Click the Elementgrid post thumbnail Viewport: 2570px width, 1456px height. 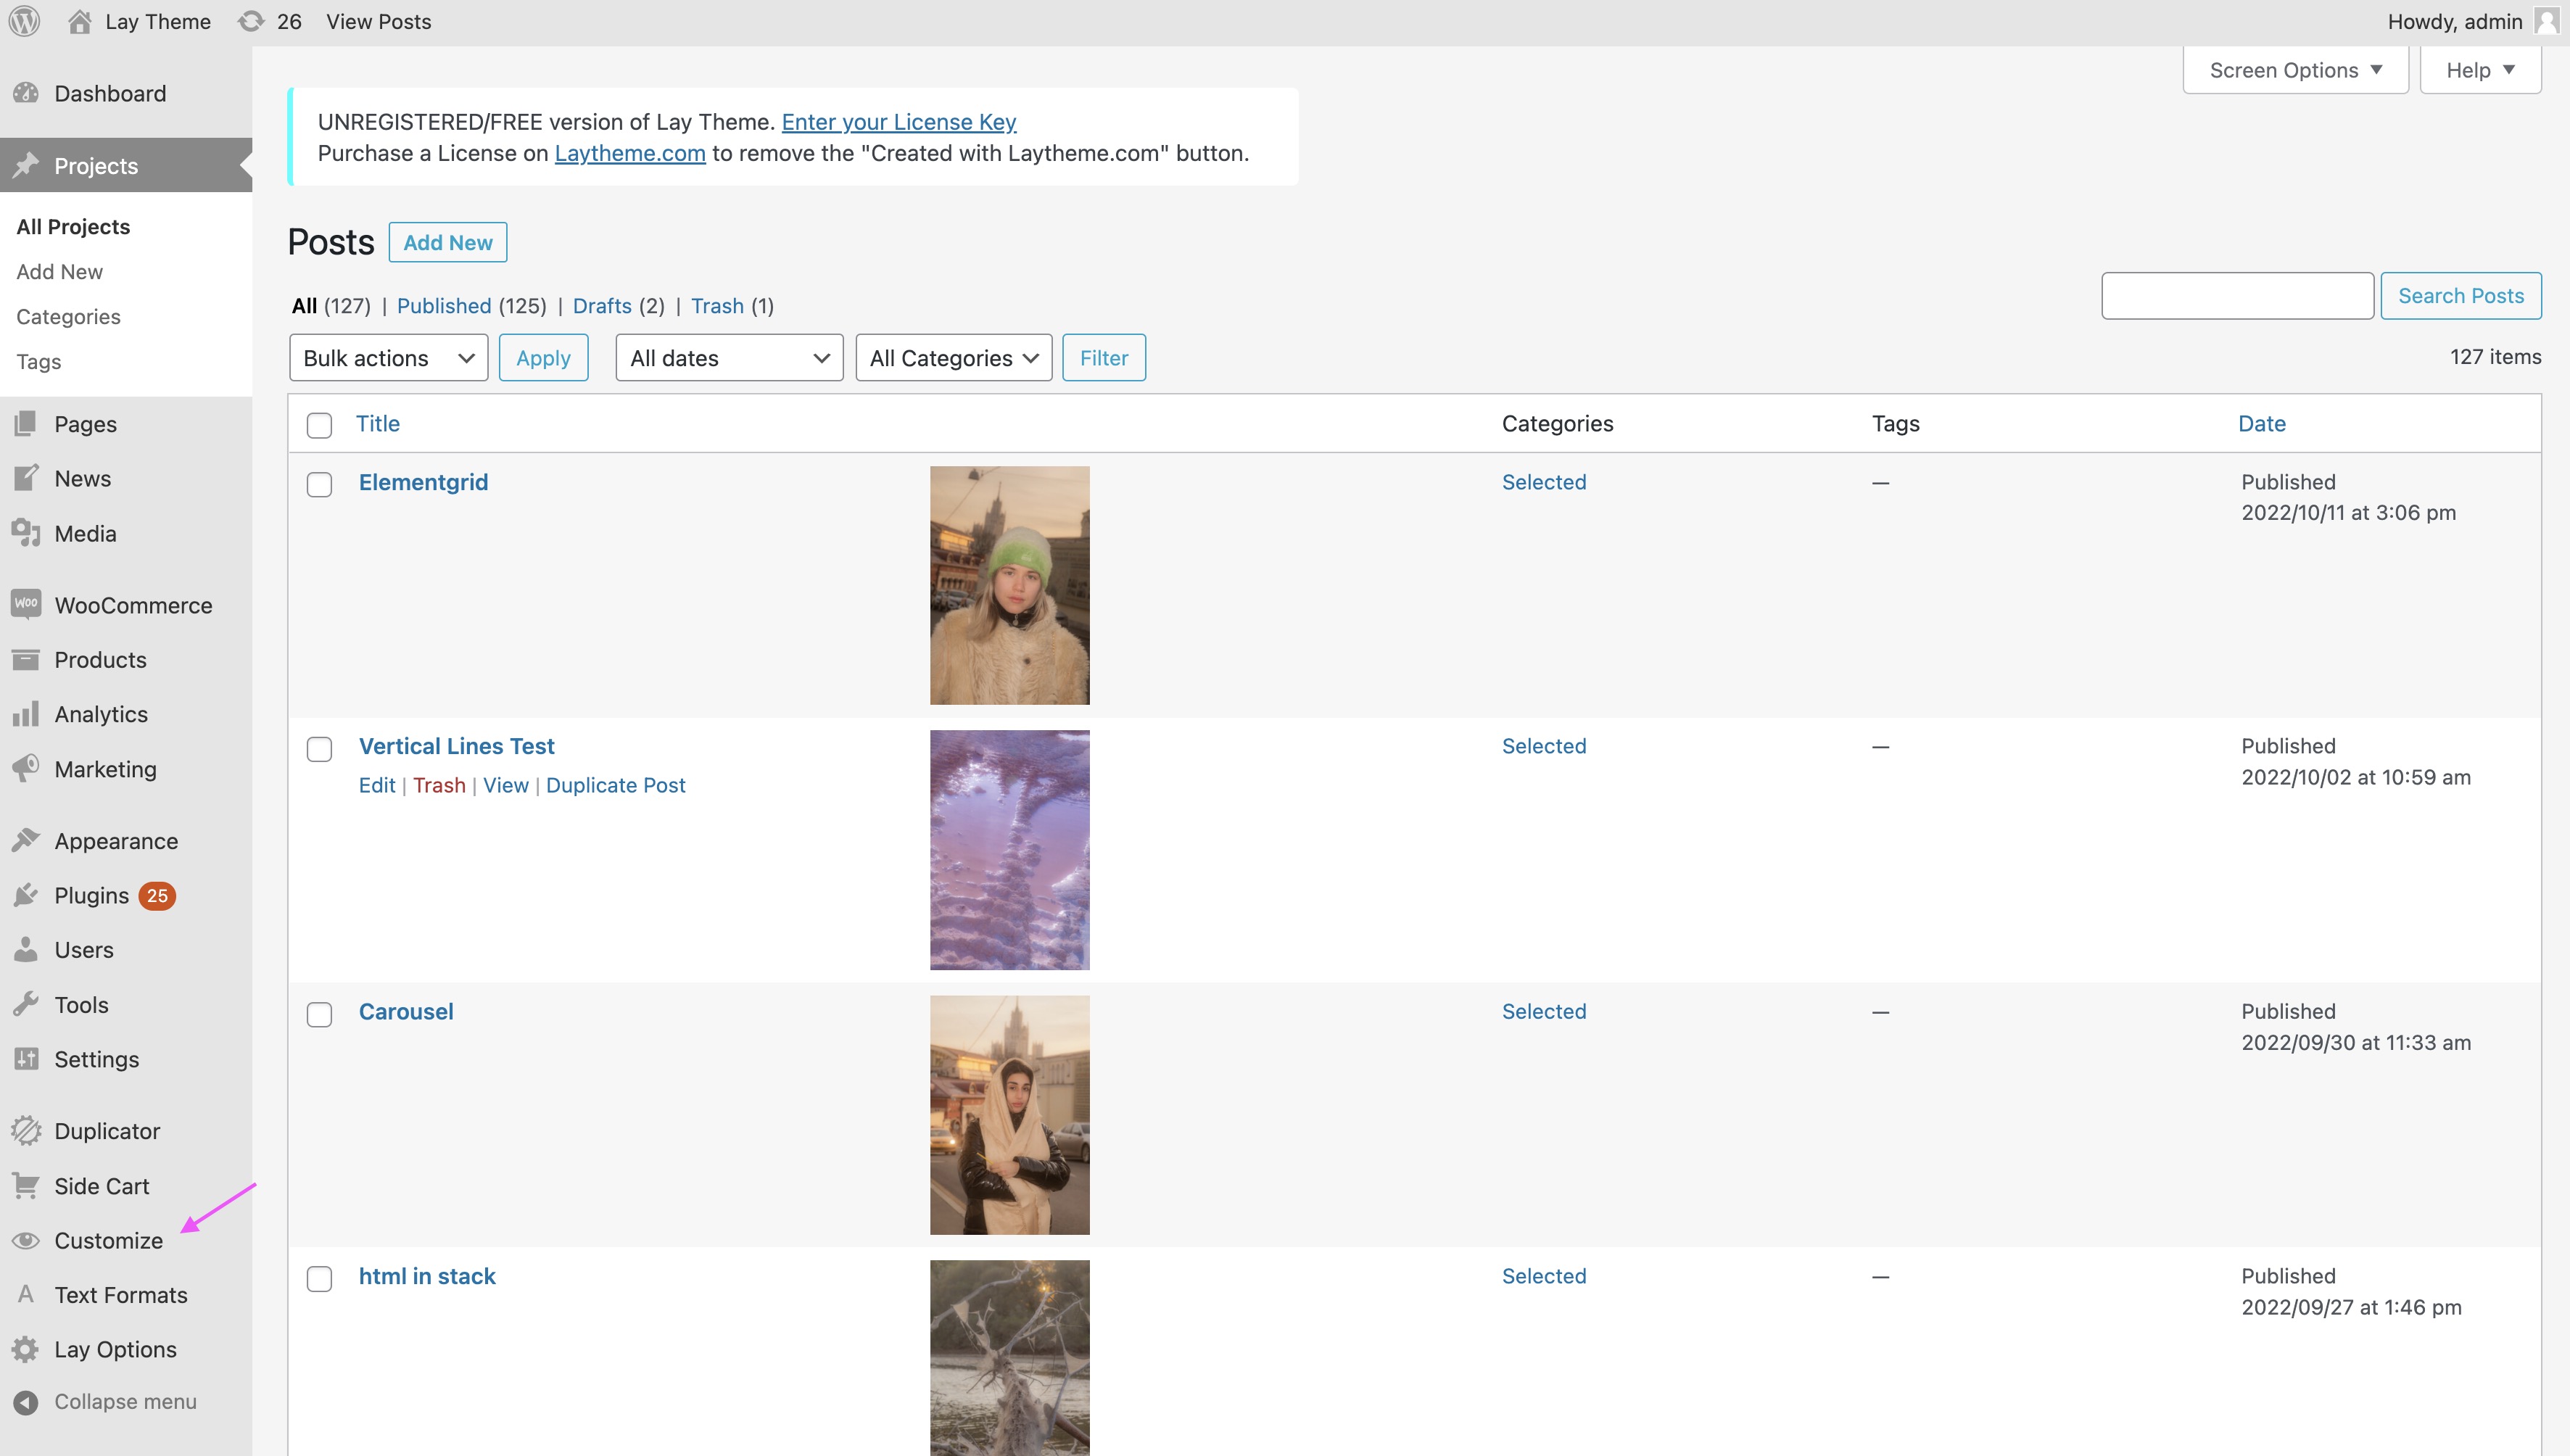tap(1009, 585)
